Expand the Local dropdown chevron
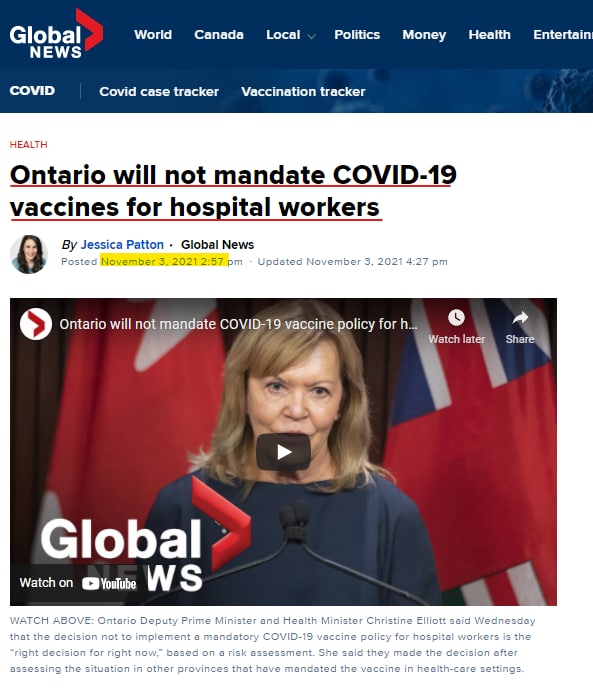The image size is (593, 694). 312,36
